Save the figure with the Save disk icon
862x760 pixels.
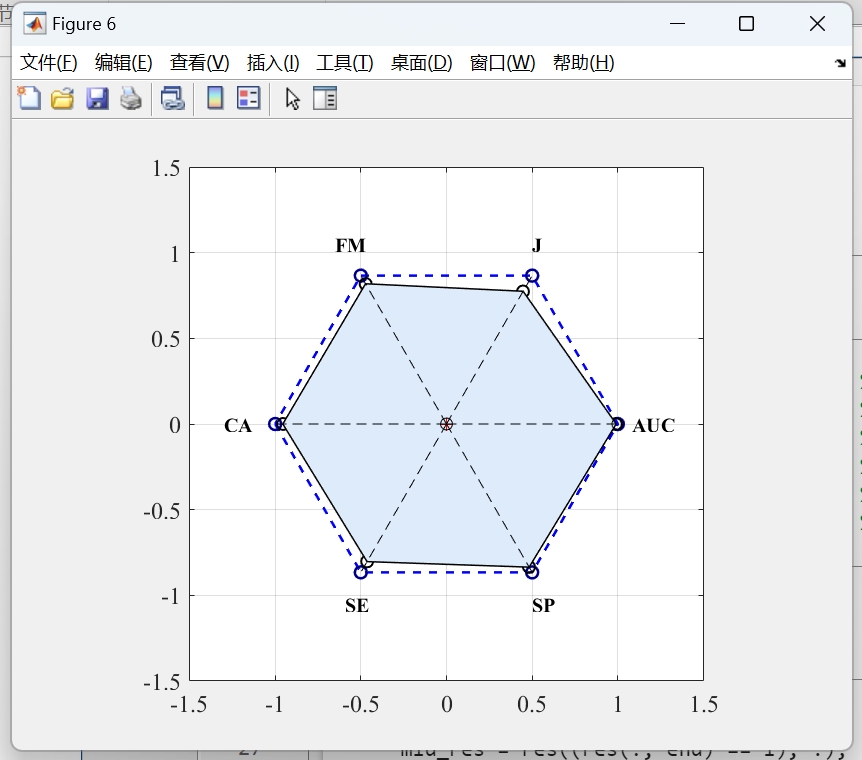coord(97,98)
